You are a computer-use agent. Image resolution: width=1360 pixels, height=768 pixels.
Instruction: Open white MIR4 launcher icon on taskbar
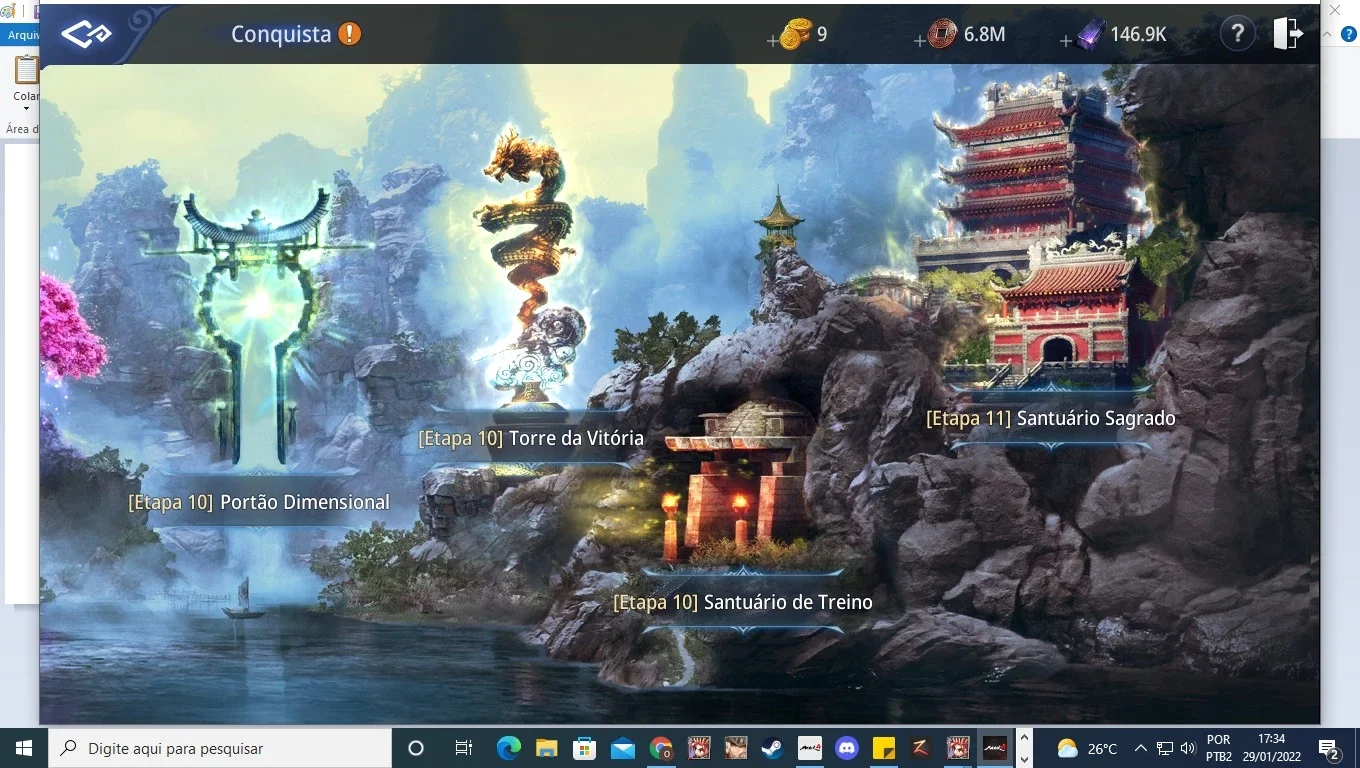(809, 748)
